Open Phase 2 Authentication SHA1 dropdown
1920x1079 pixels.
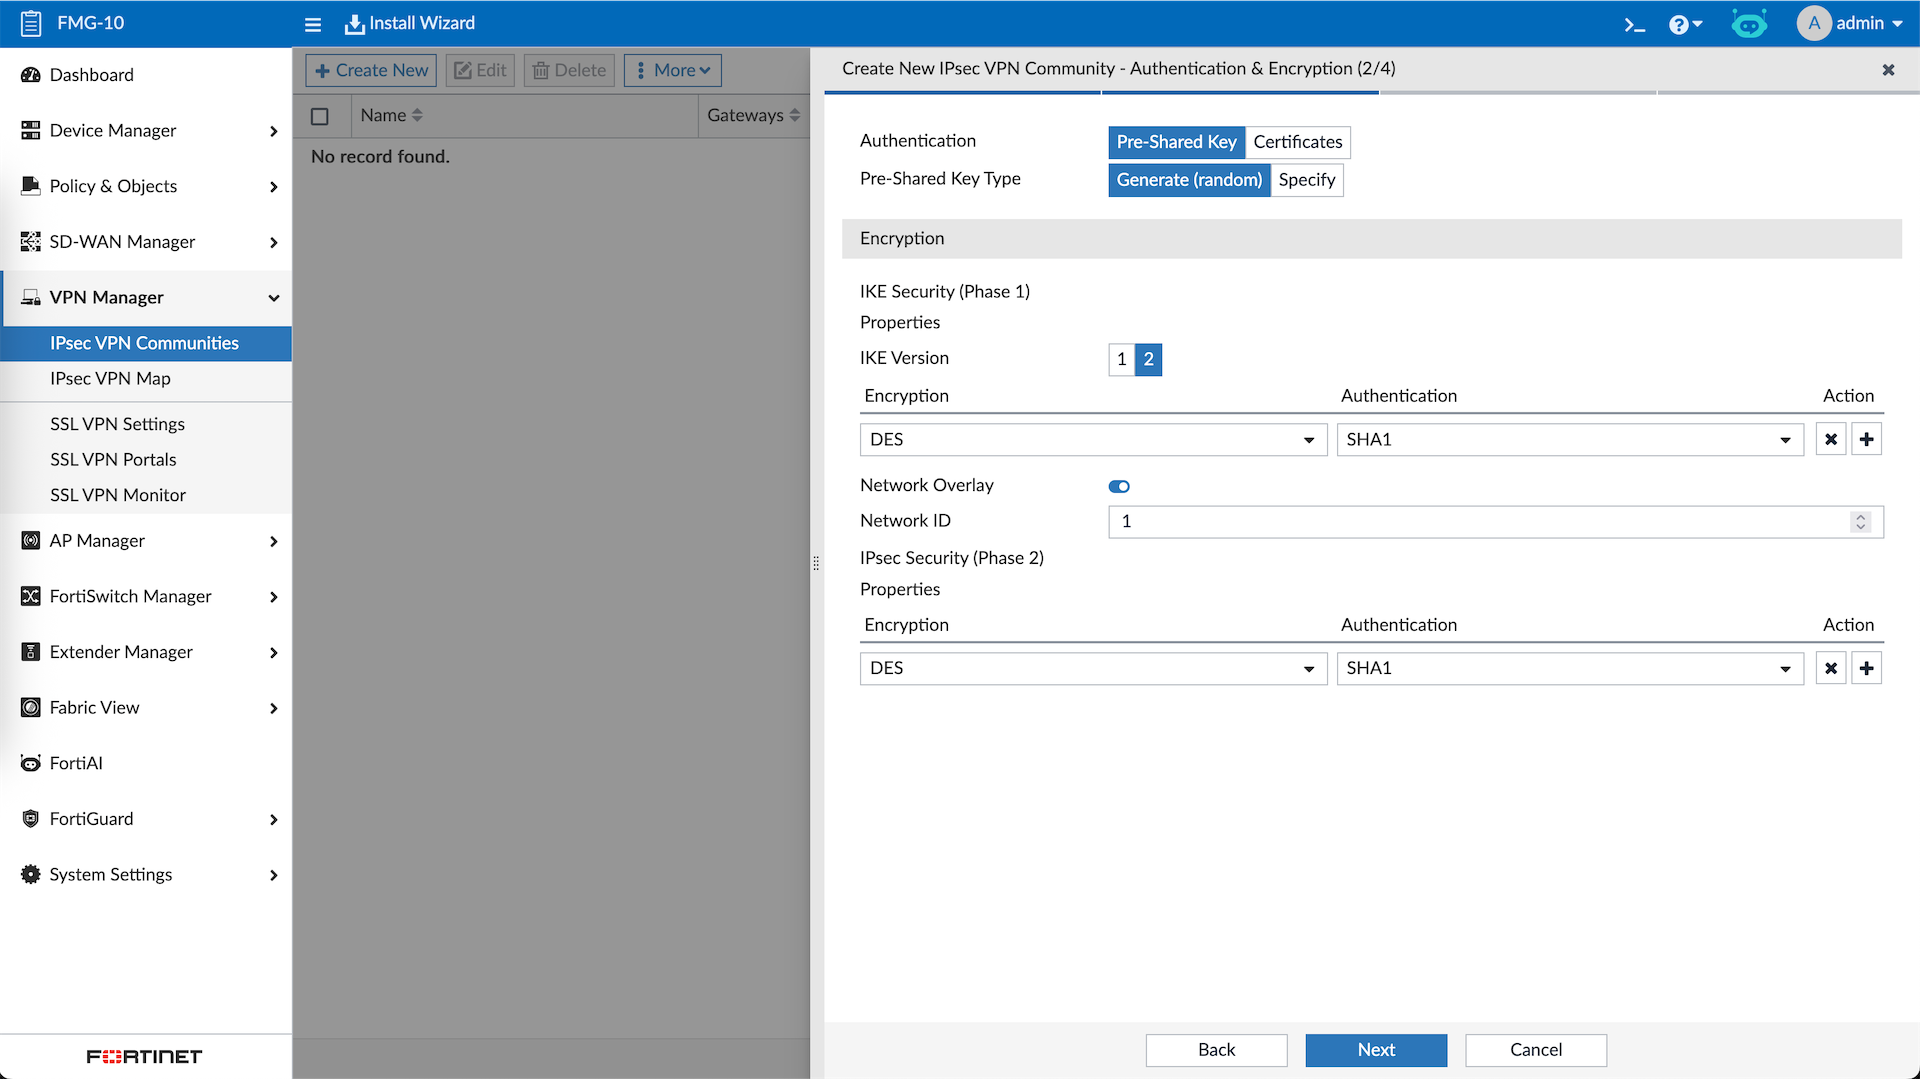coord(1569,669)
